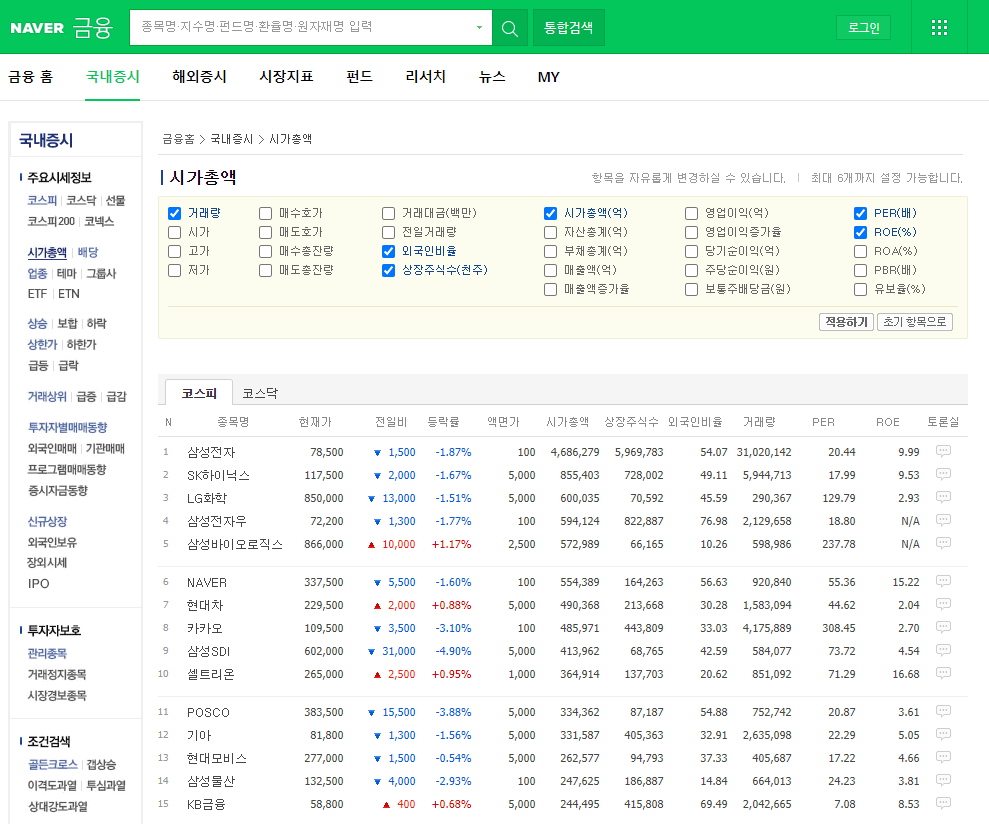The width and height of the screenshot is (989, 824).
Task: Open the 시장지표 menu
Action: point(286,76)
